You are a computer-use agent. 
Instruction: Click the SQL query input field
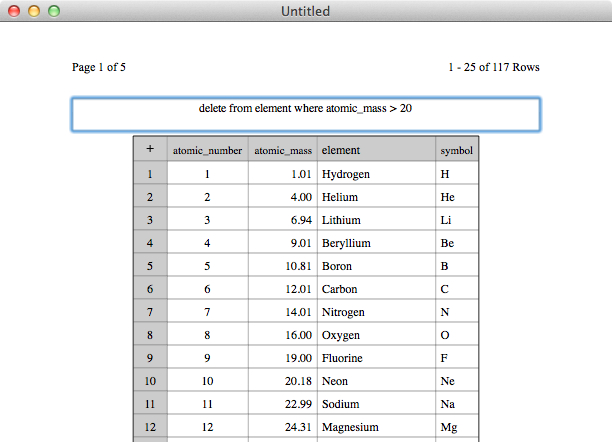306,115
